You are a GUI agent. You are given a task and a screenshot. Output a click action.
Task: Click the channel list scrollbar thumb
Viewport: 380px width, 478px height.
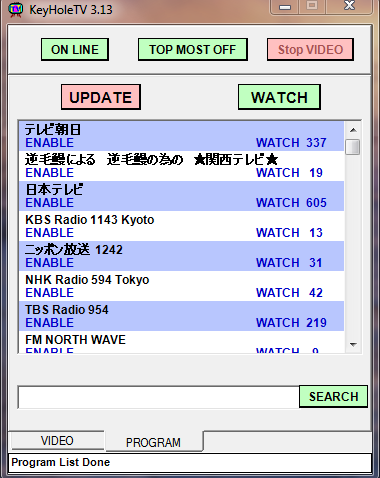353,147
